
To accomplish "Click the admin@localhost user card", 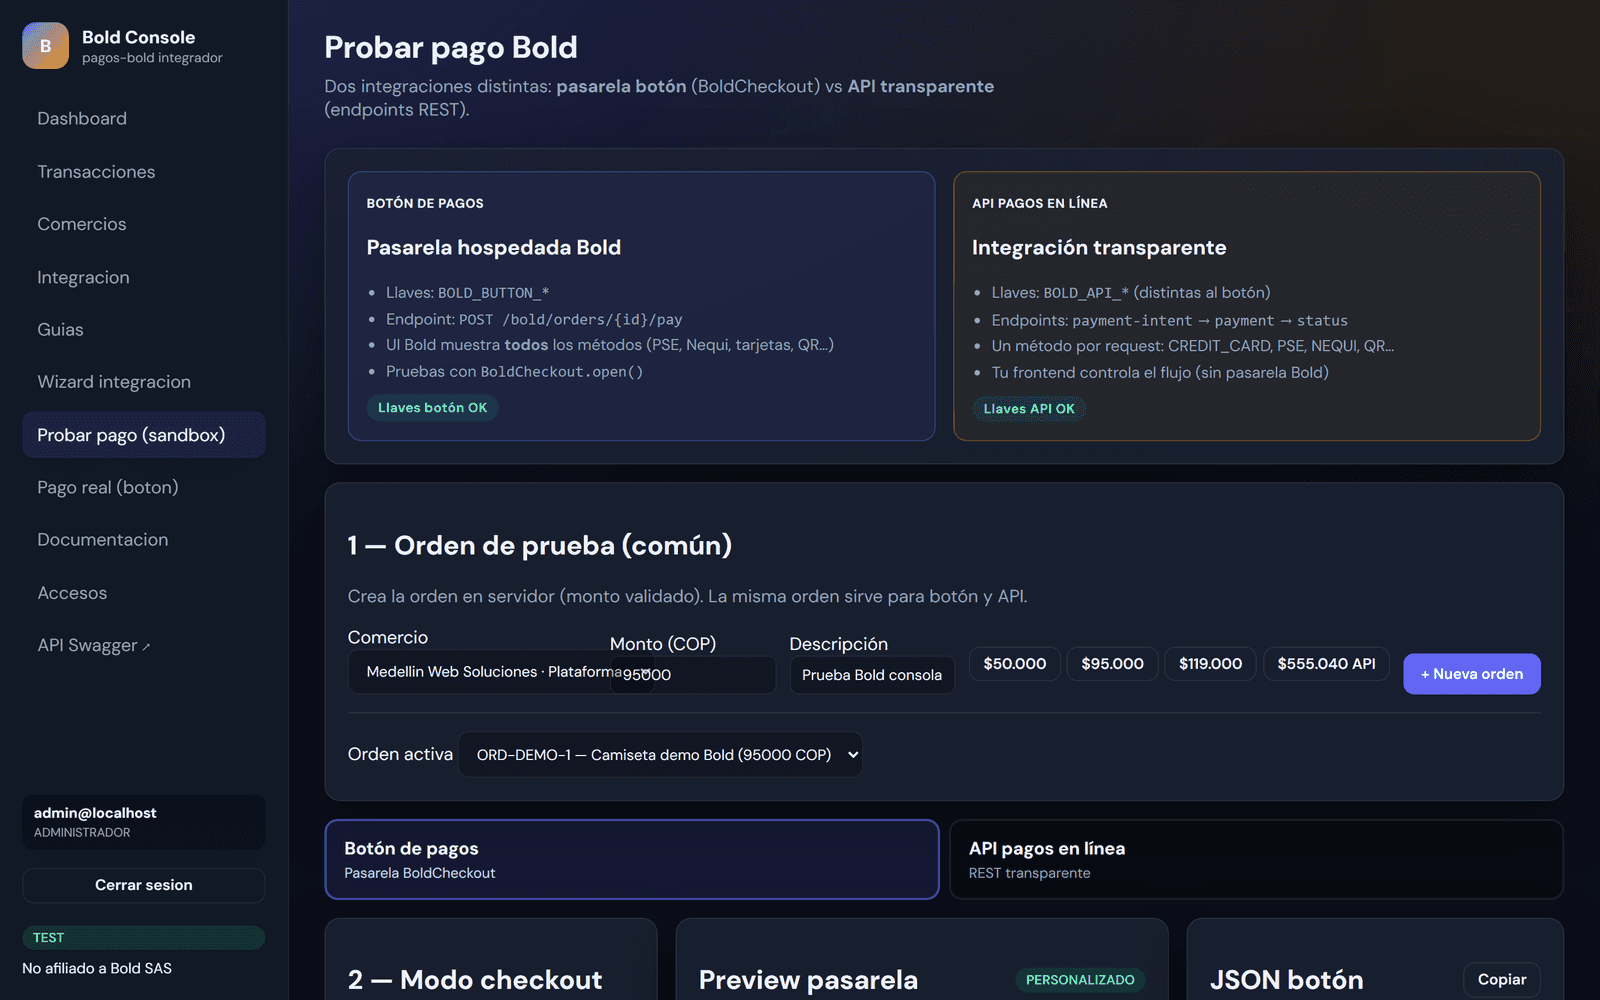I will (143, 822).
